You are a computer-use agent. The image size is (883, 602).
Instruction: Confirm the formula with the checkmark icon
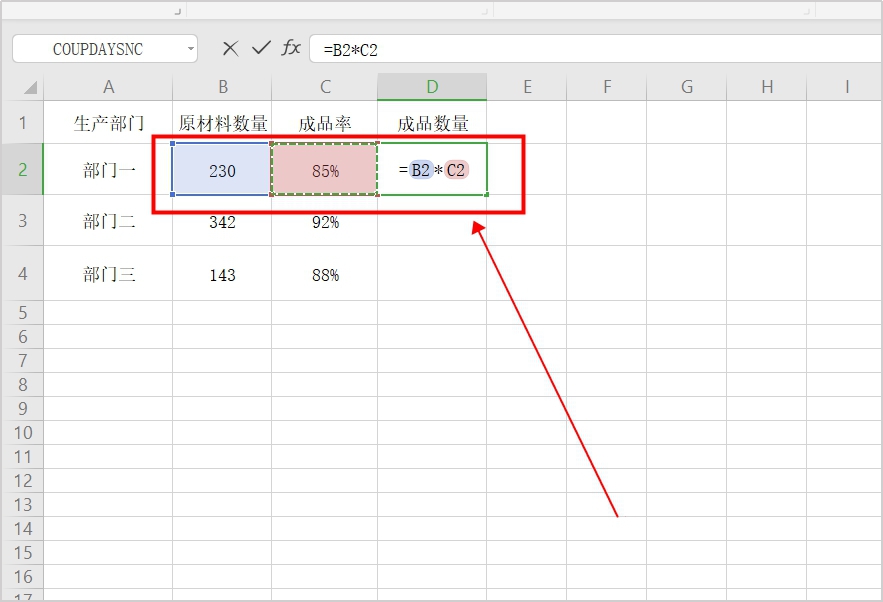[261, 48]
